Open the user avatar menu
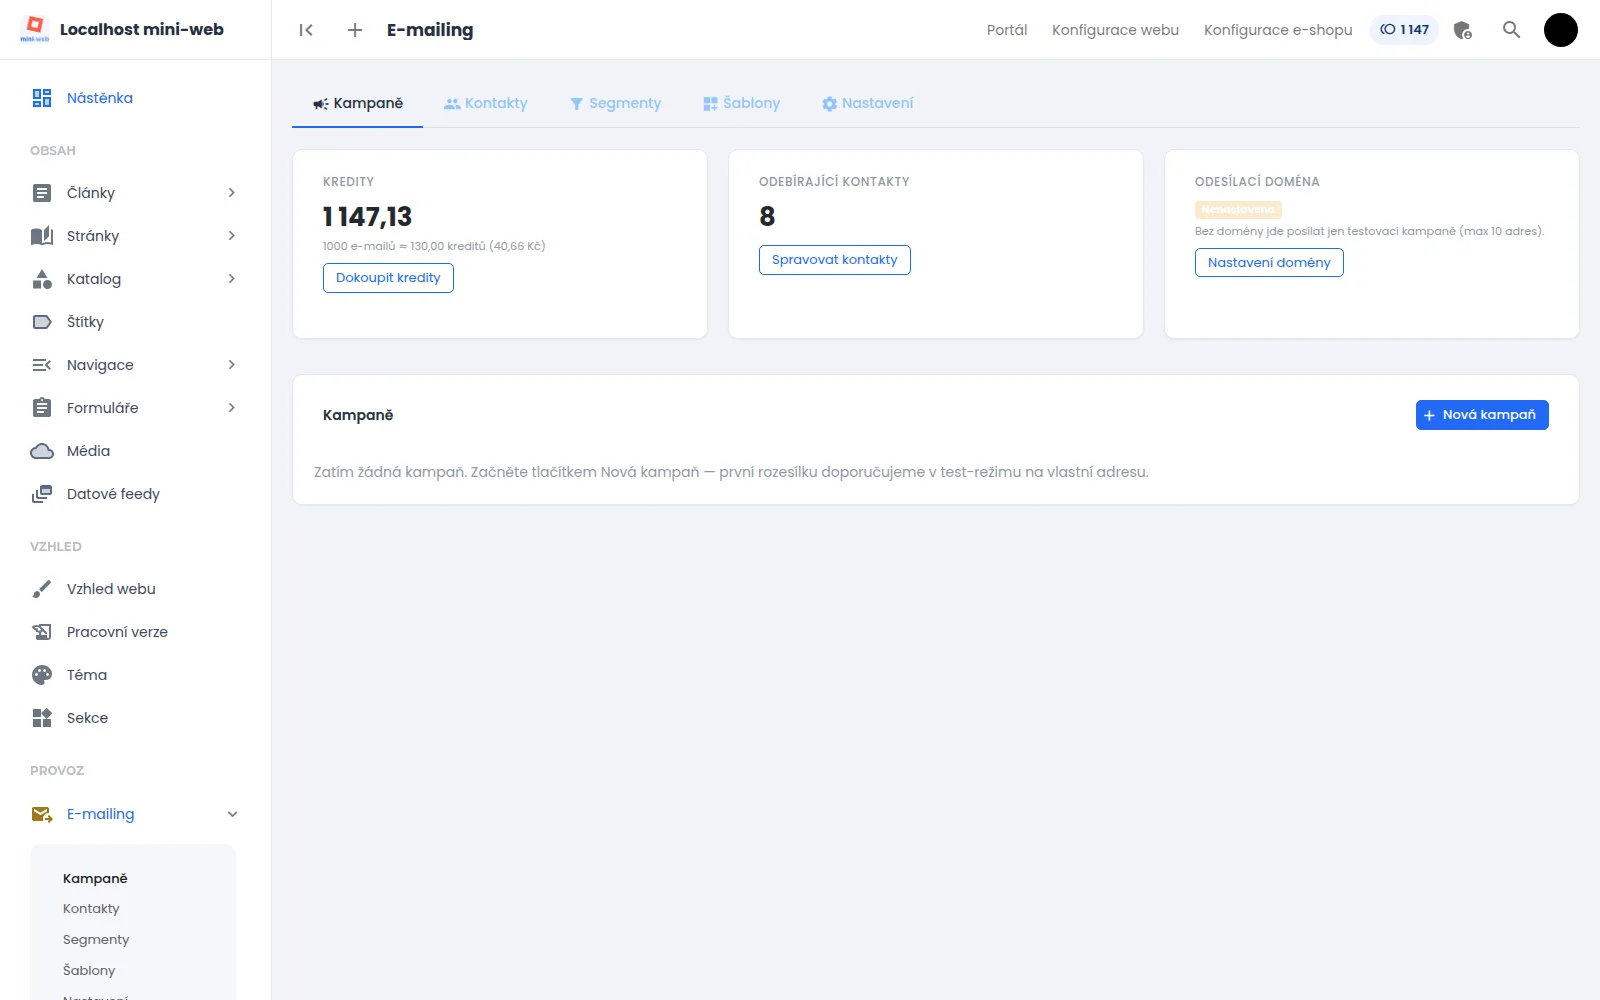 point(1561,30)
